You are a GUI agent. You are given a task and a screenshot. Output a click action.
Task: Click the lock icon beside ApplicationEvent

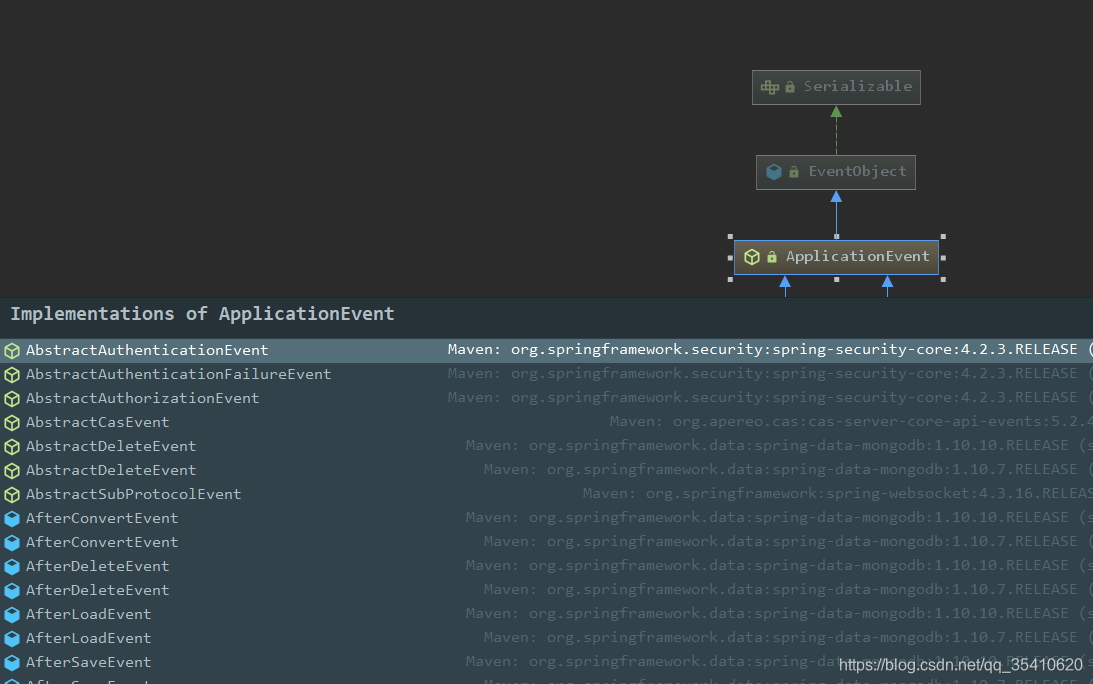click(x=772, y=257)
